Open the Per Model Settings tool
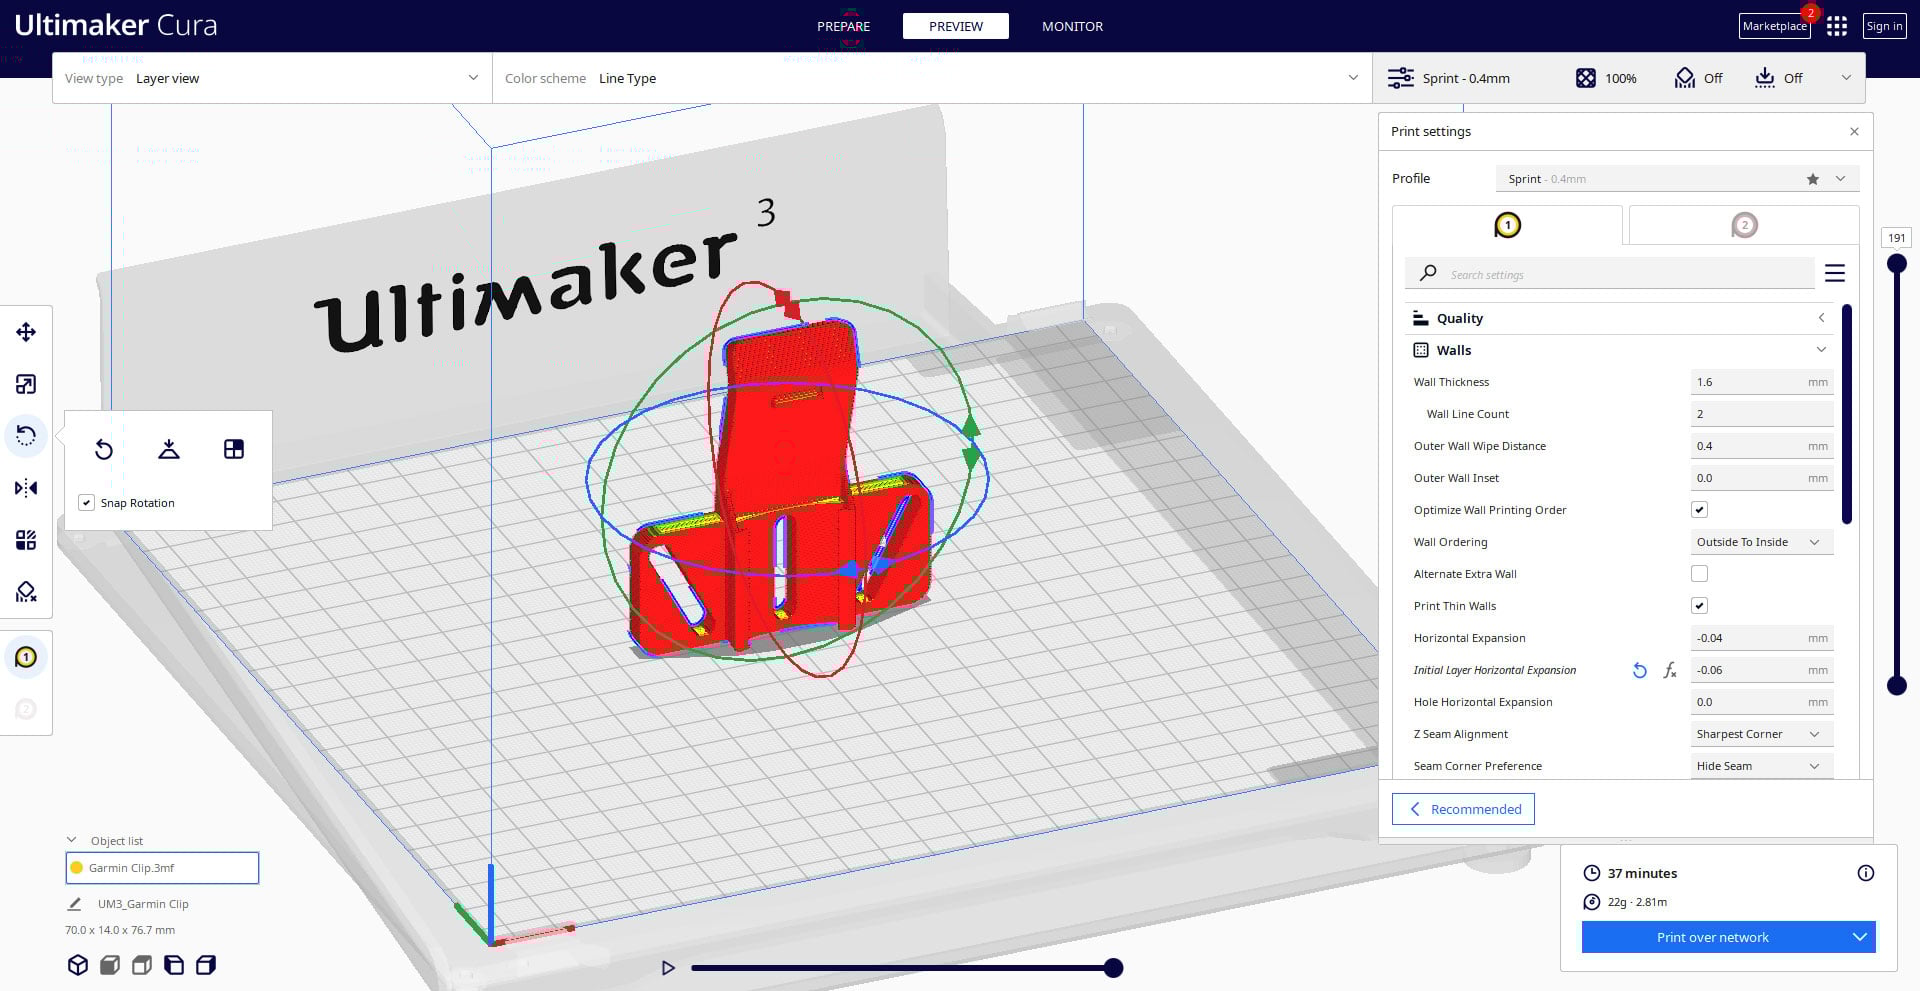 point(26,540)
